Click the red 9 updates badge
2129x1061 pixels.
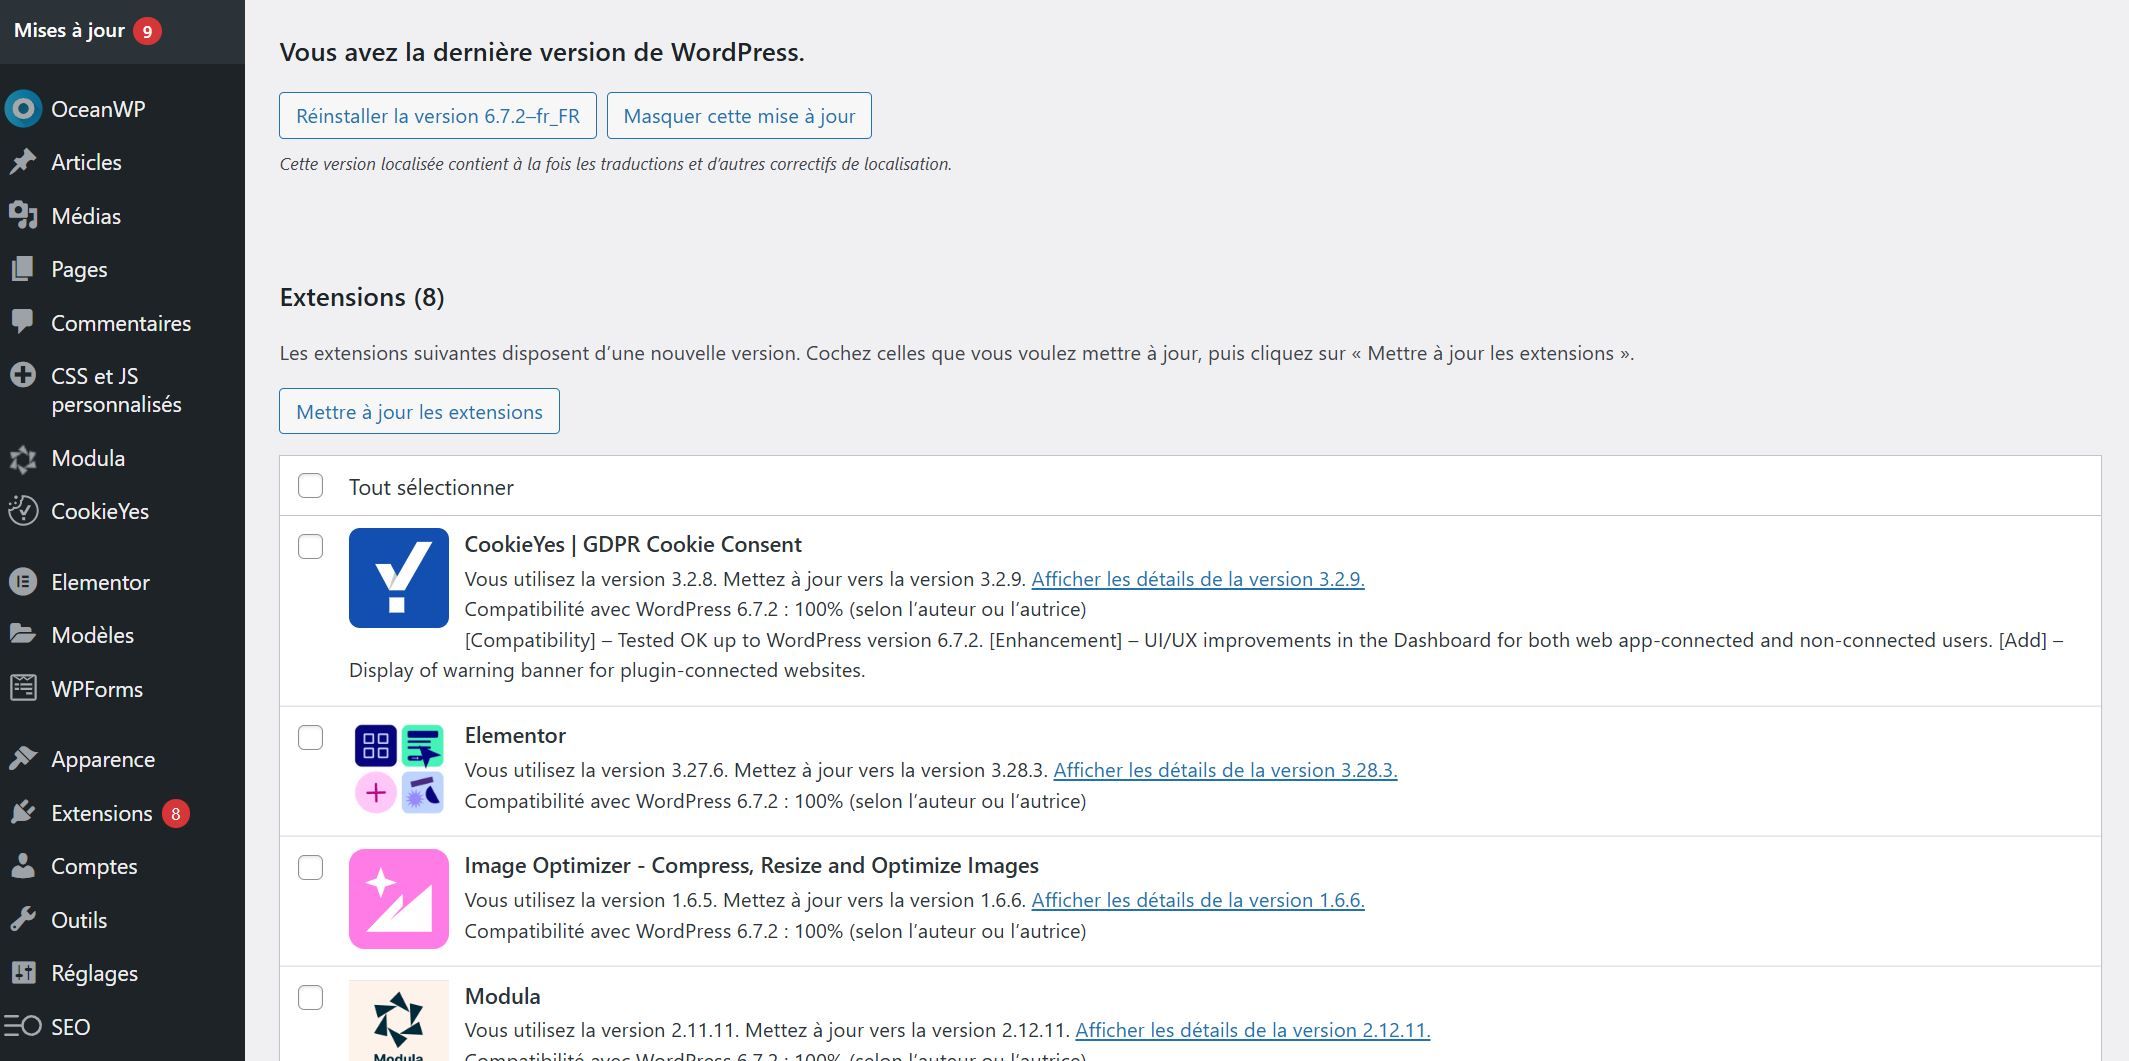click(147, 31)
